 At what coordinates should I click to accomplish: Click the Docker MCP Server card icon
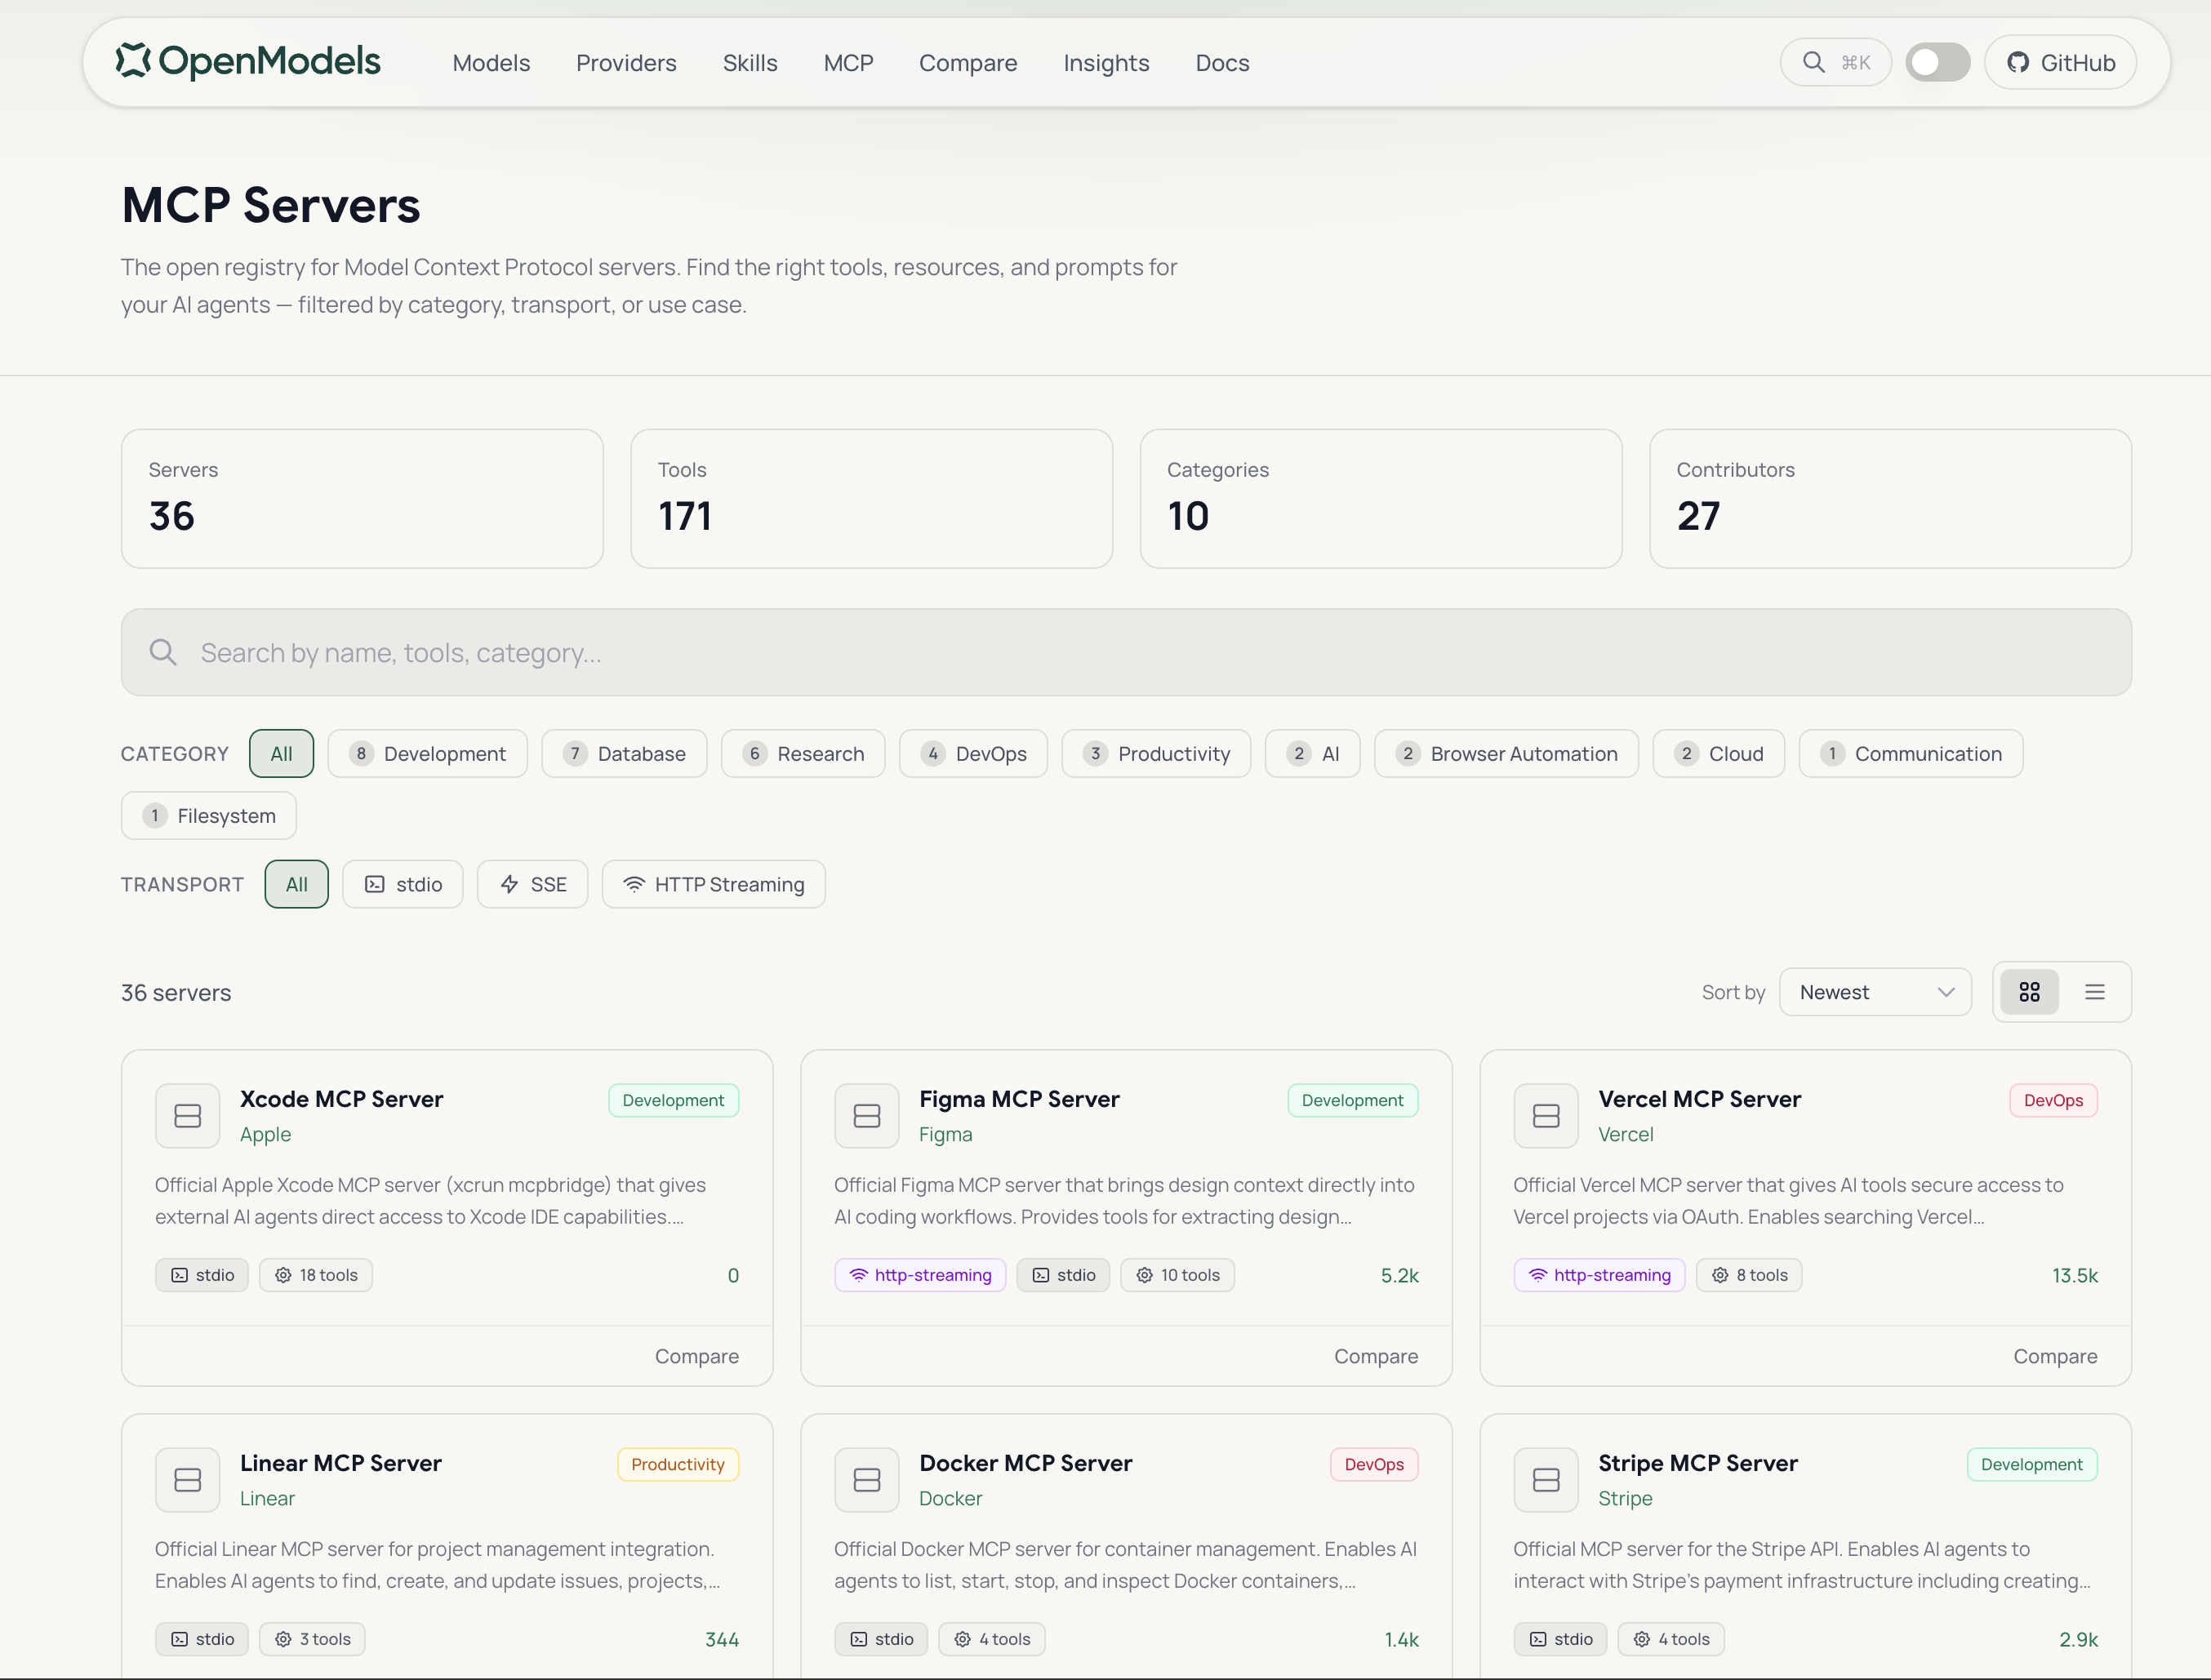click(867, 1480)
